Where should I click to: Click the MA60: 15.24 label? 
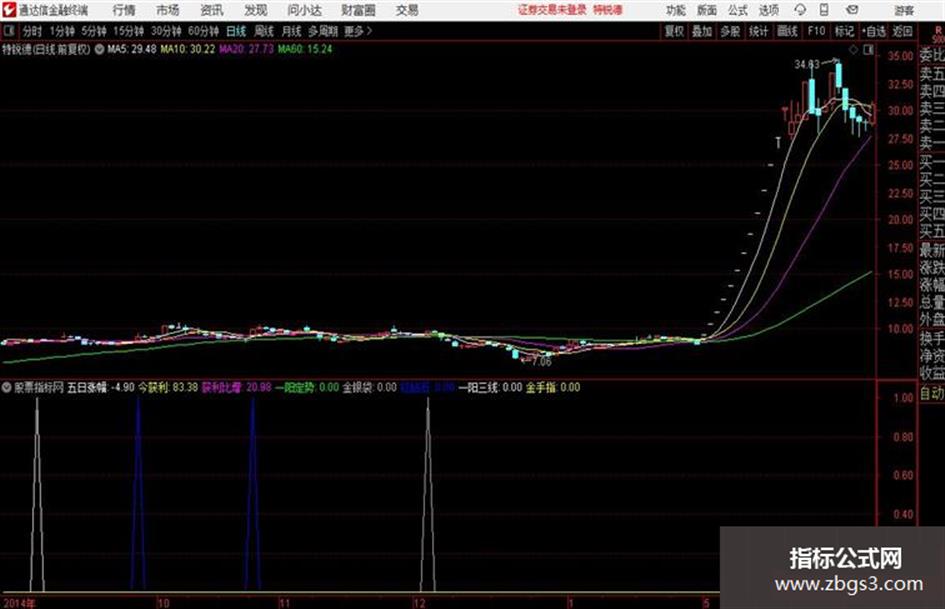305,49
